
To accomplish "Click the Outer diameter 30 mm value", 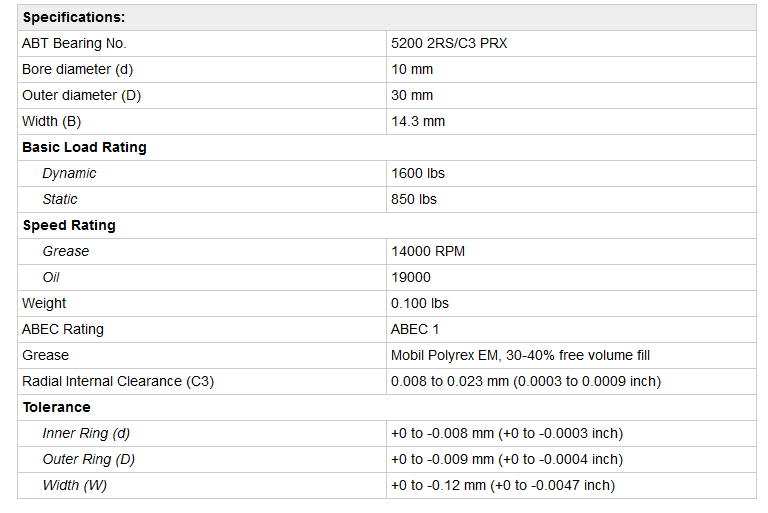I will click(412, 96).
